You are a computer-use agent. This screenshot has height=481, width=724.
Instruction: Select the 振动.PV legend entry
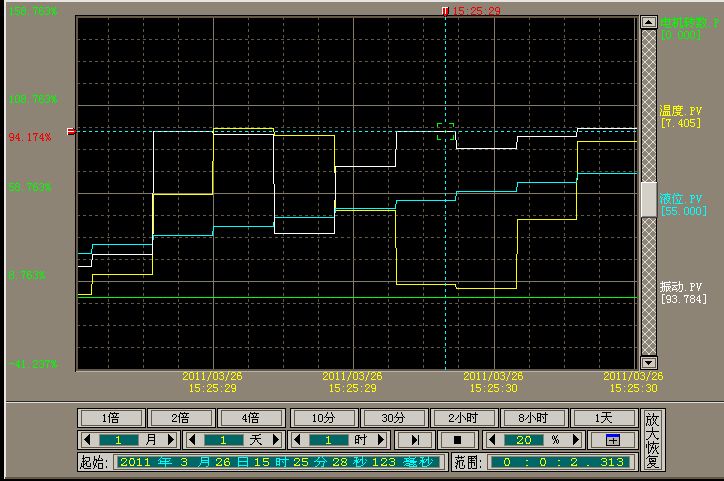point(680,287)
